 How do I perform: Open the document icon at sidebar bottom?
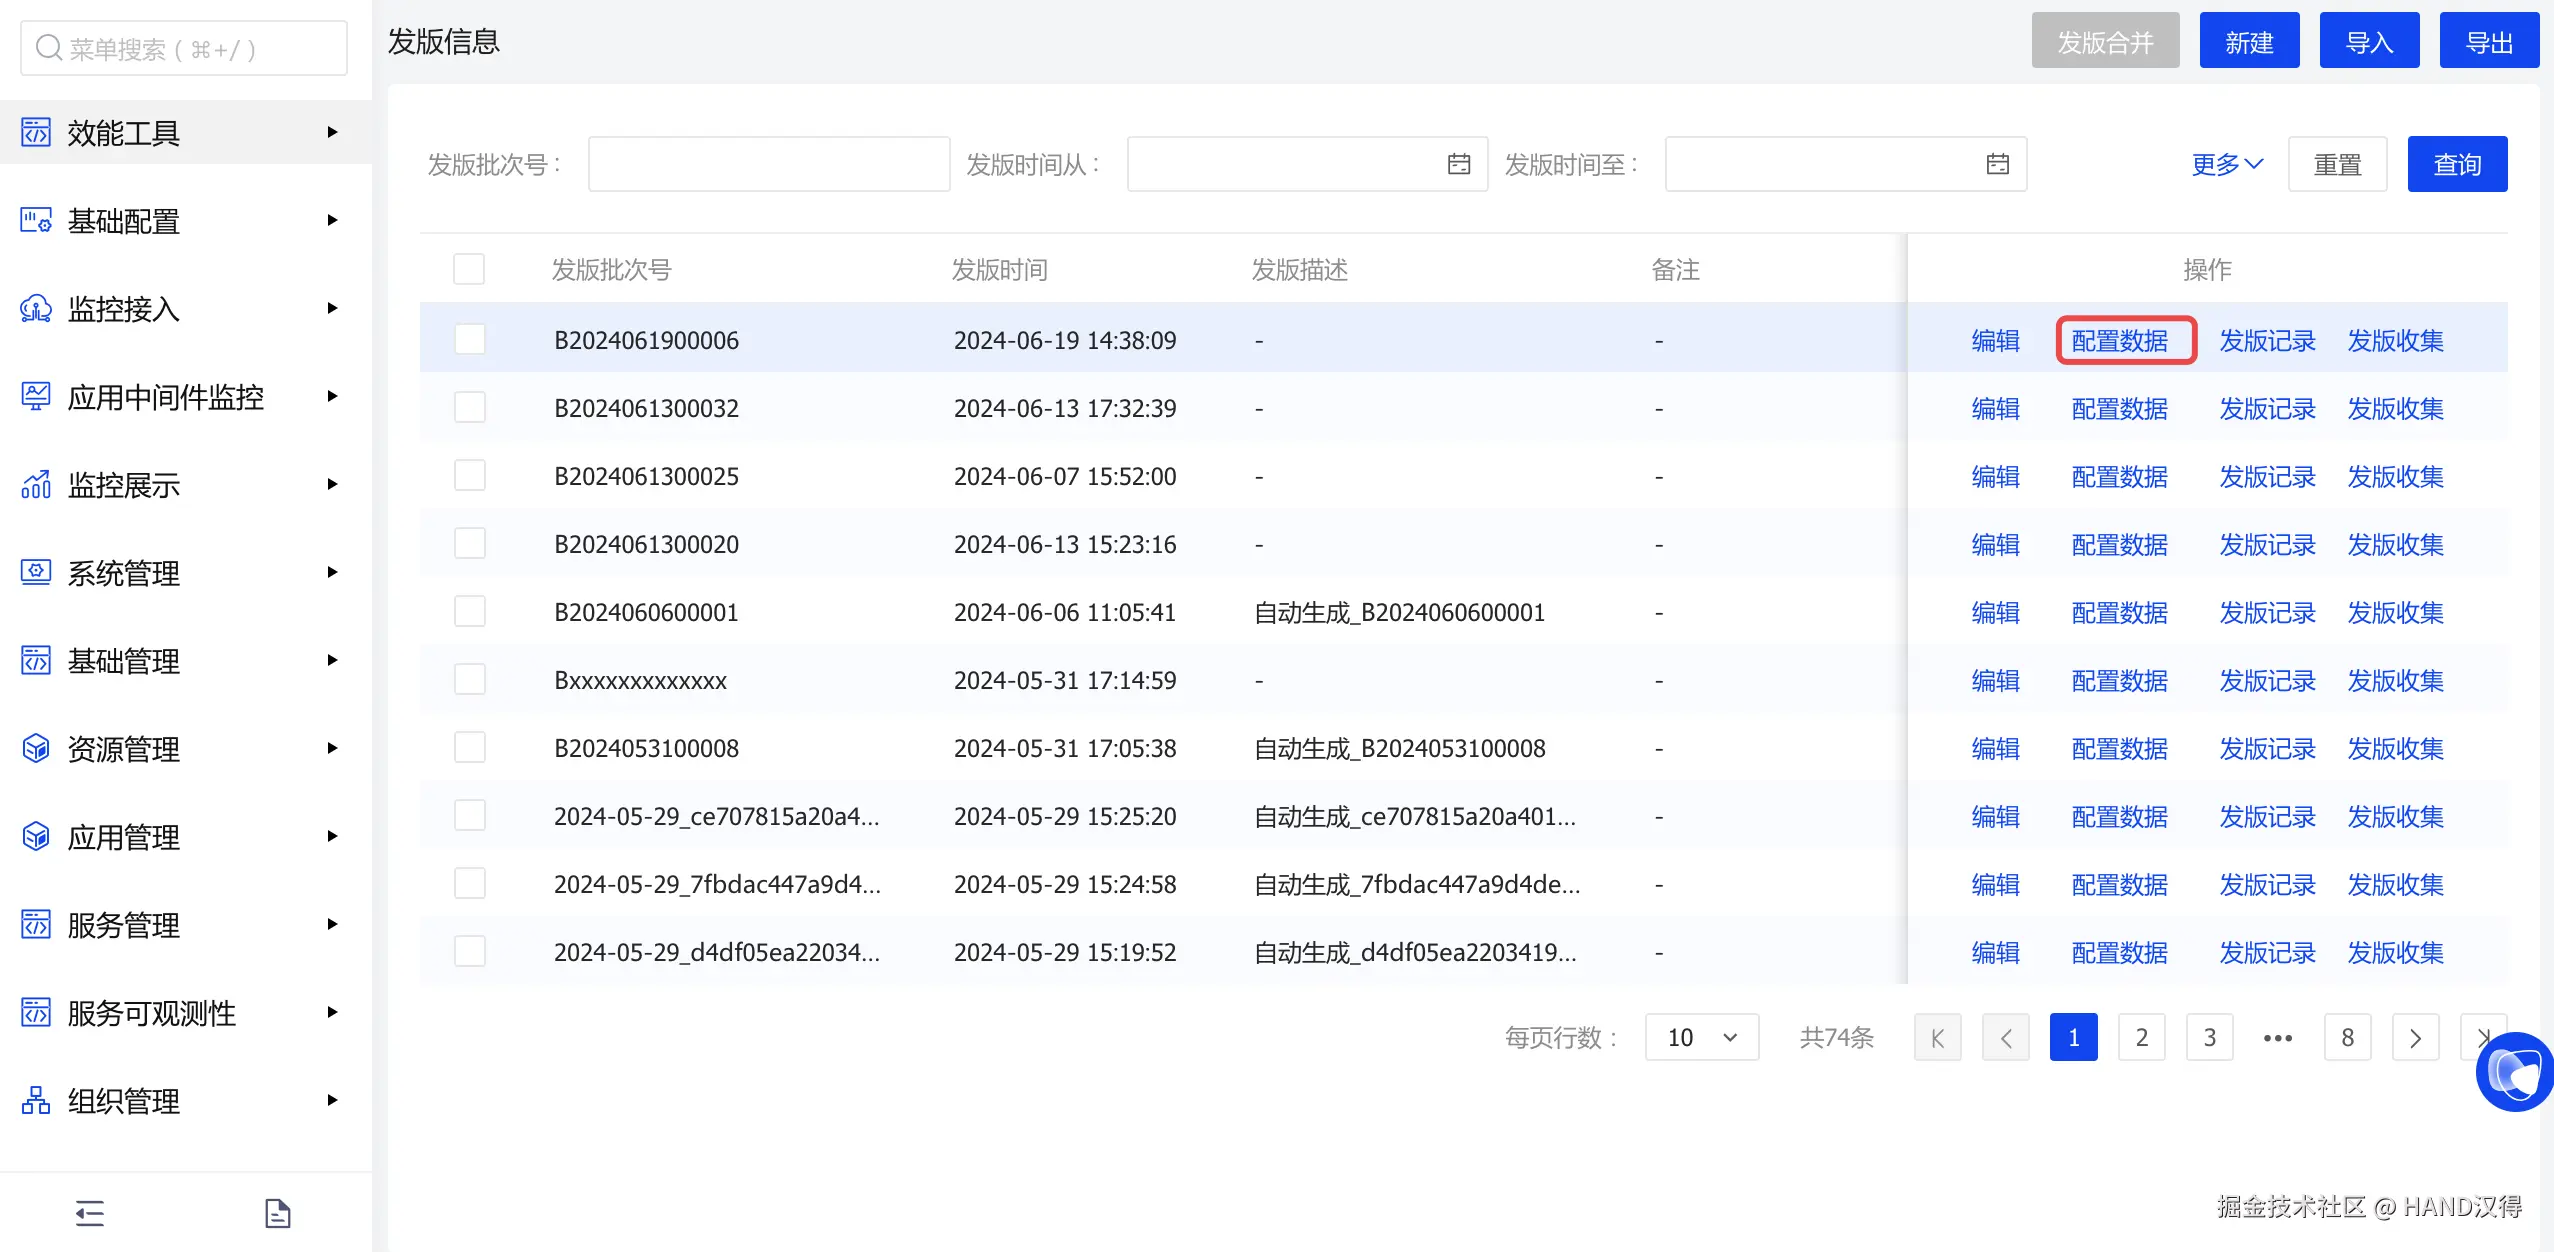point(277,1213)
